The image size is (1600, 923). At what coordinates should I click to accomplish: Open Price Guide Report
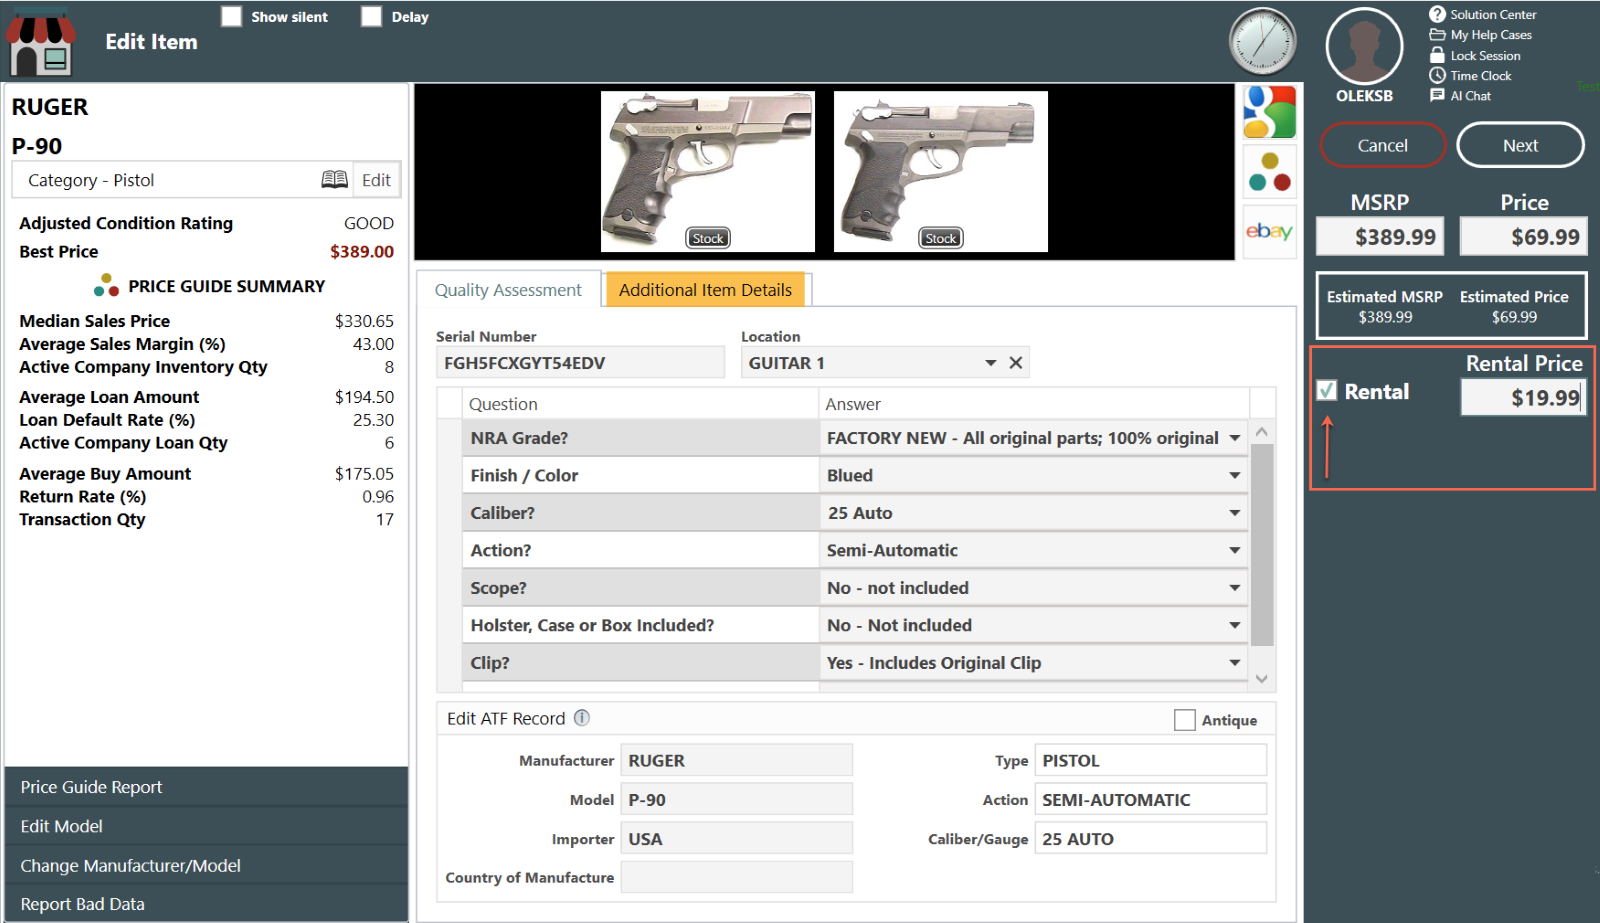tap(206, 787)
